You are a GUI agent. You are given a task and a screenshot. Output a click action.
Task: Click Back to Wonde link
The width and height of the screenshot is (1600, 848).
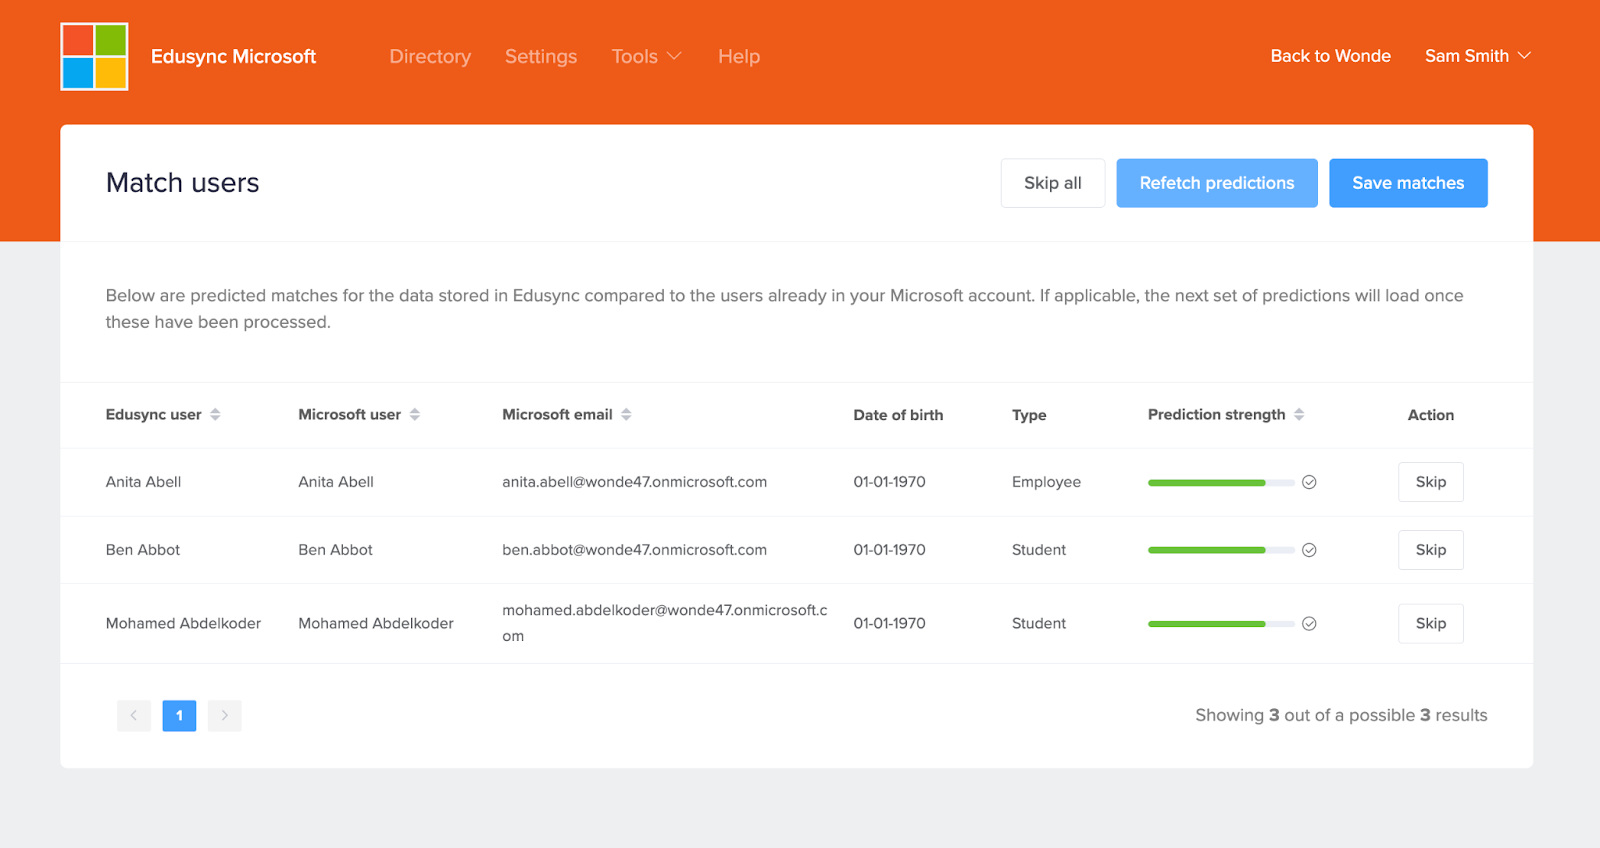click(x=1330, y=56)
